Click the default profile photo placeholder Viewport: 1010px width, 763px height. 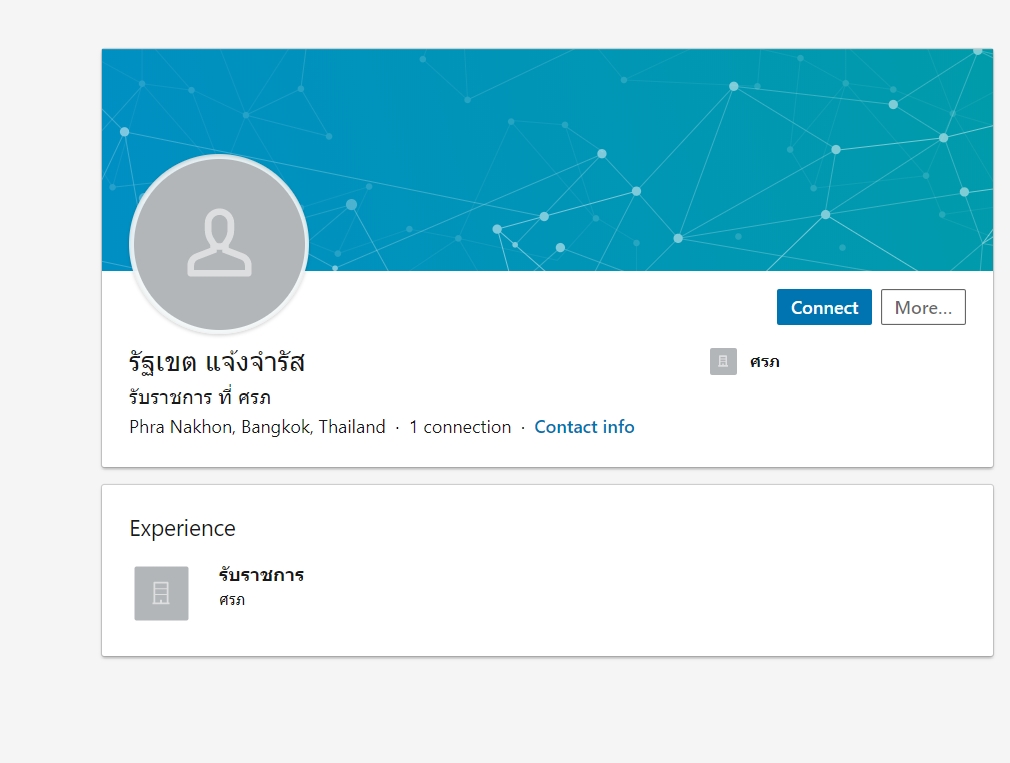pyautogui.click(x=219, y=243)
